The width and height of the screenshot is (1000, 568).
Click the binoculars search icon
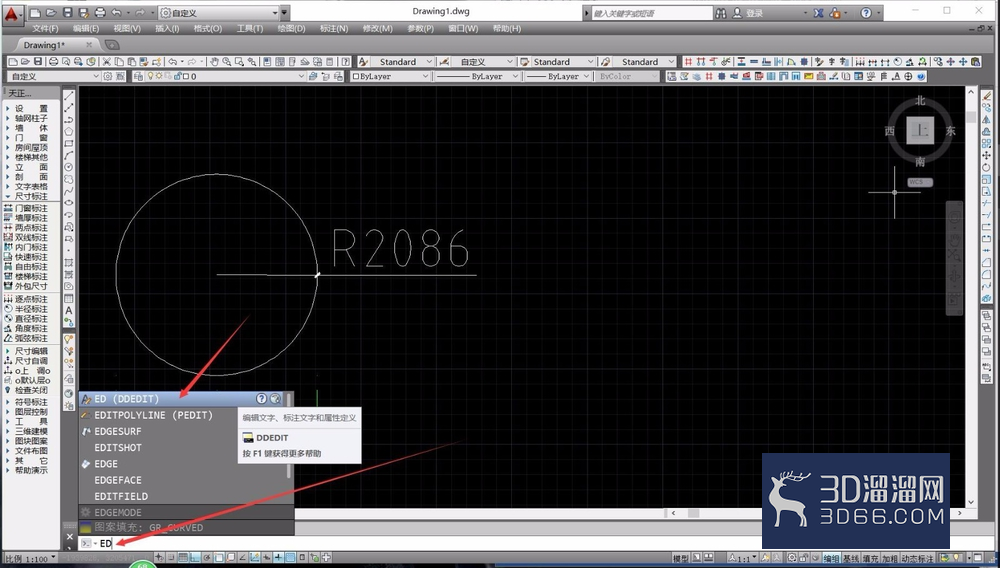click(x=721, y=13)
